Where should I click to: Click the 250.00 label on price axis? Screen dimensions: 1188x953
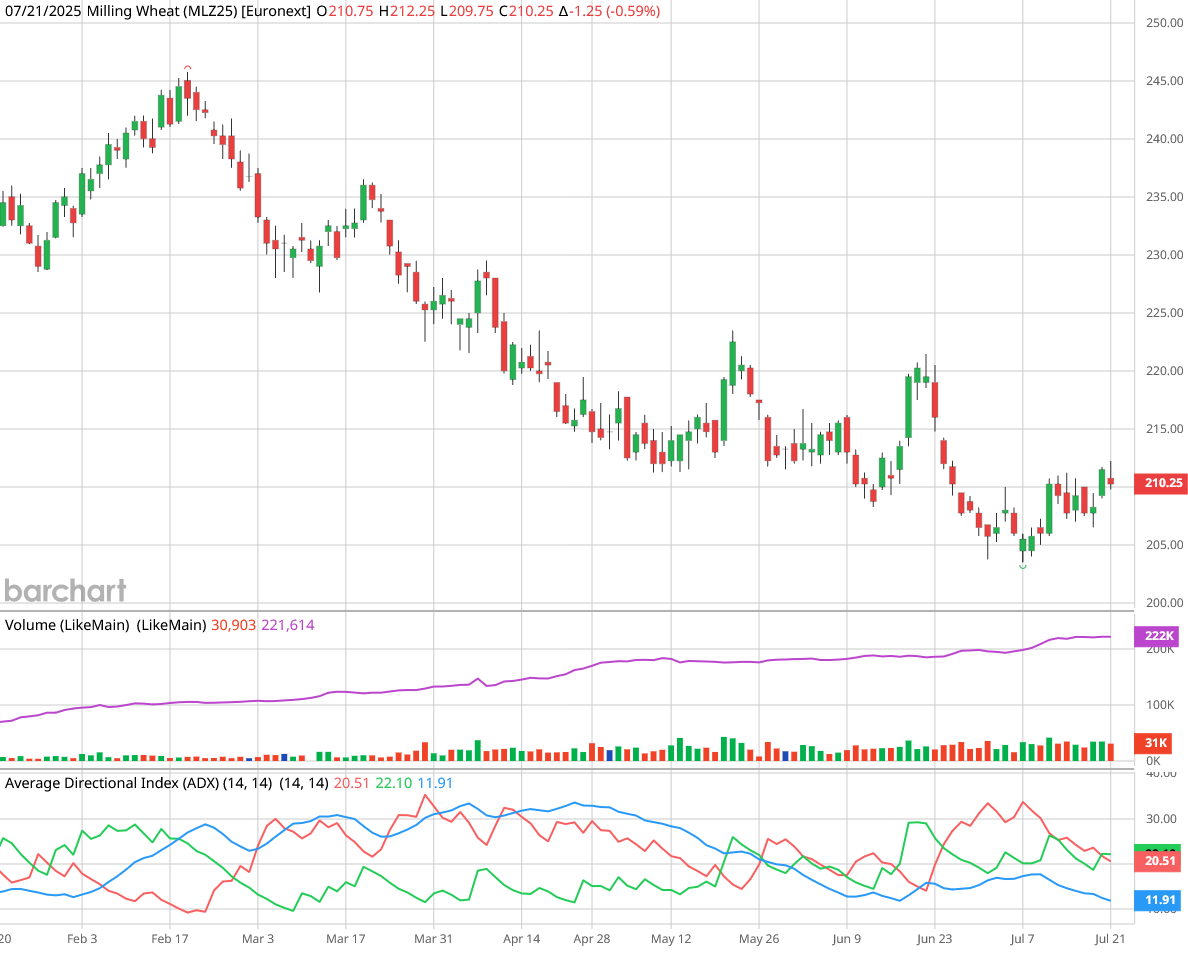(x=1164, y=23)
